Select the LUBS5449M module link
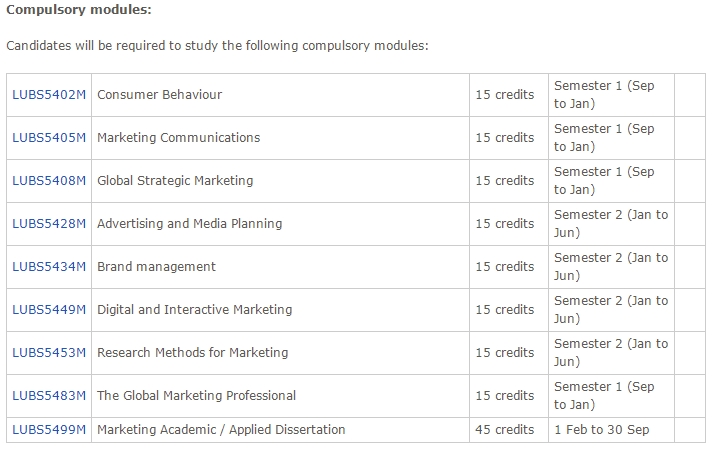715x452 pixels. [49, 310]
